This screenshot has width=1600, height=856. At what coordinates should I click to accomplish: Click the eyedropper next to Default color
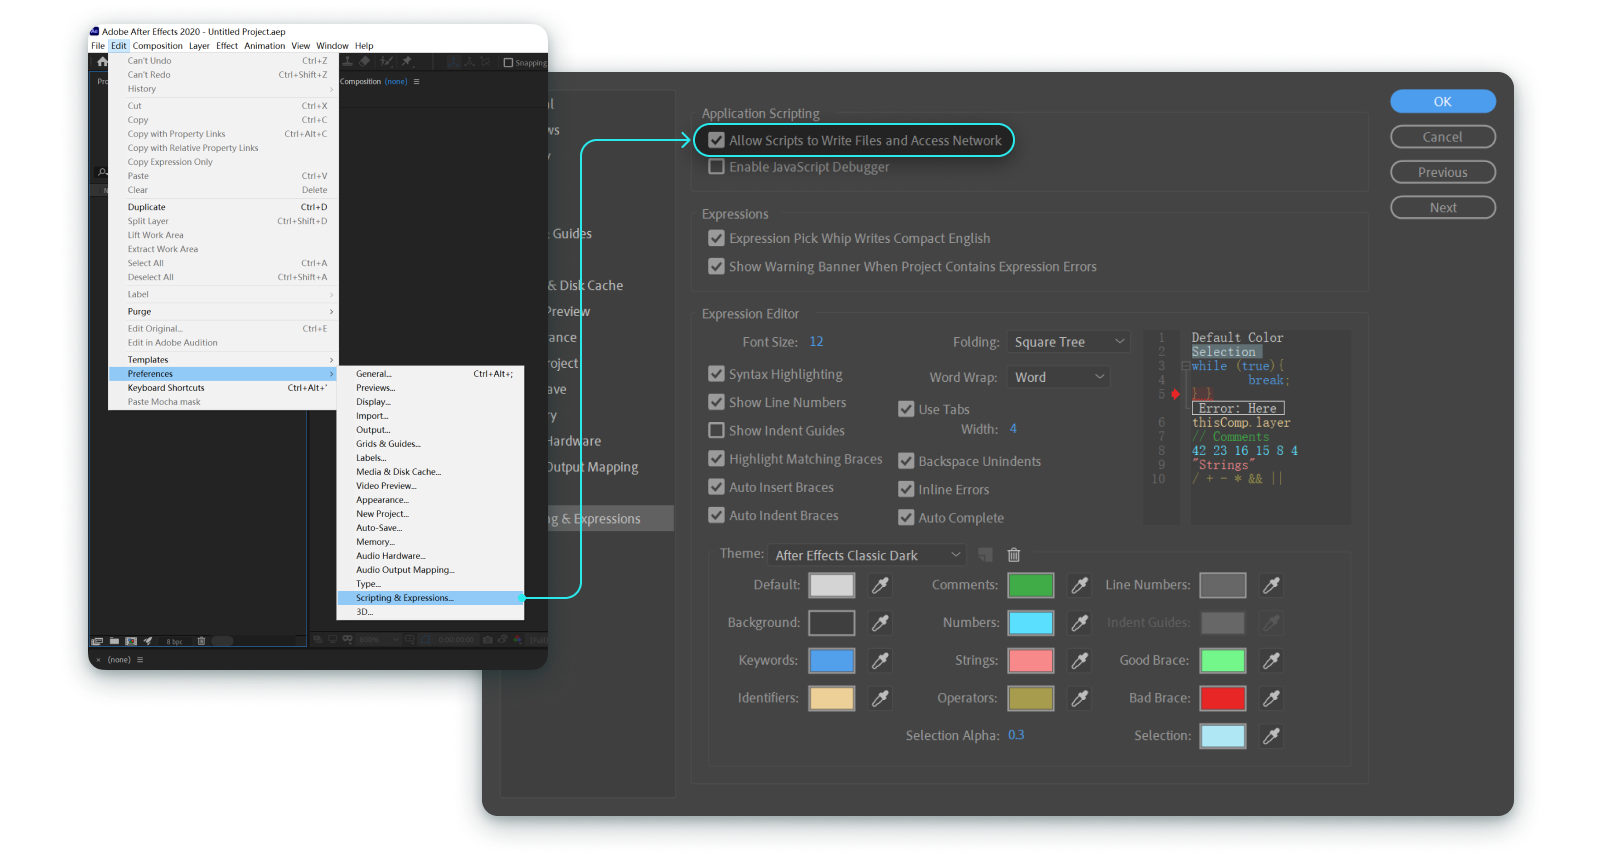click(880, 585)
